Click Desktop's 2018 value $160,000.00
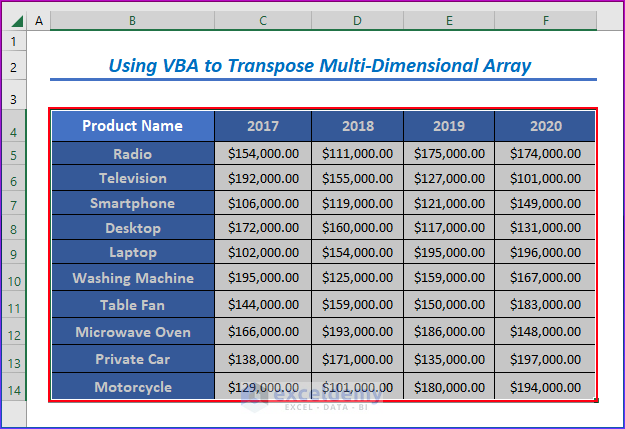Screen dimensions: 625x429 pos(358,228)
